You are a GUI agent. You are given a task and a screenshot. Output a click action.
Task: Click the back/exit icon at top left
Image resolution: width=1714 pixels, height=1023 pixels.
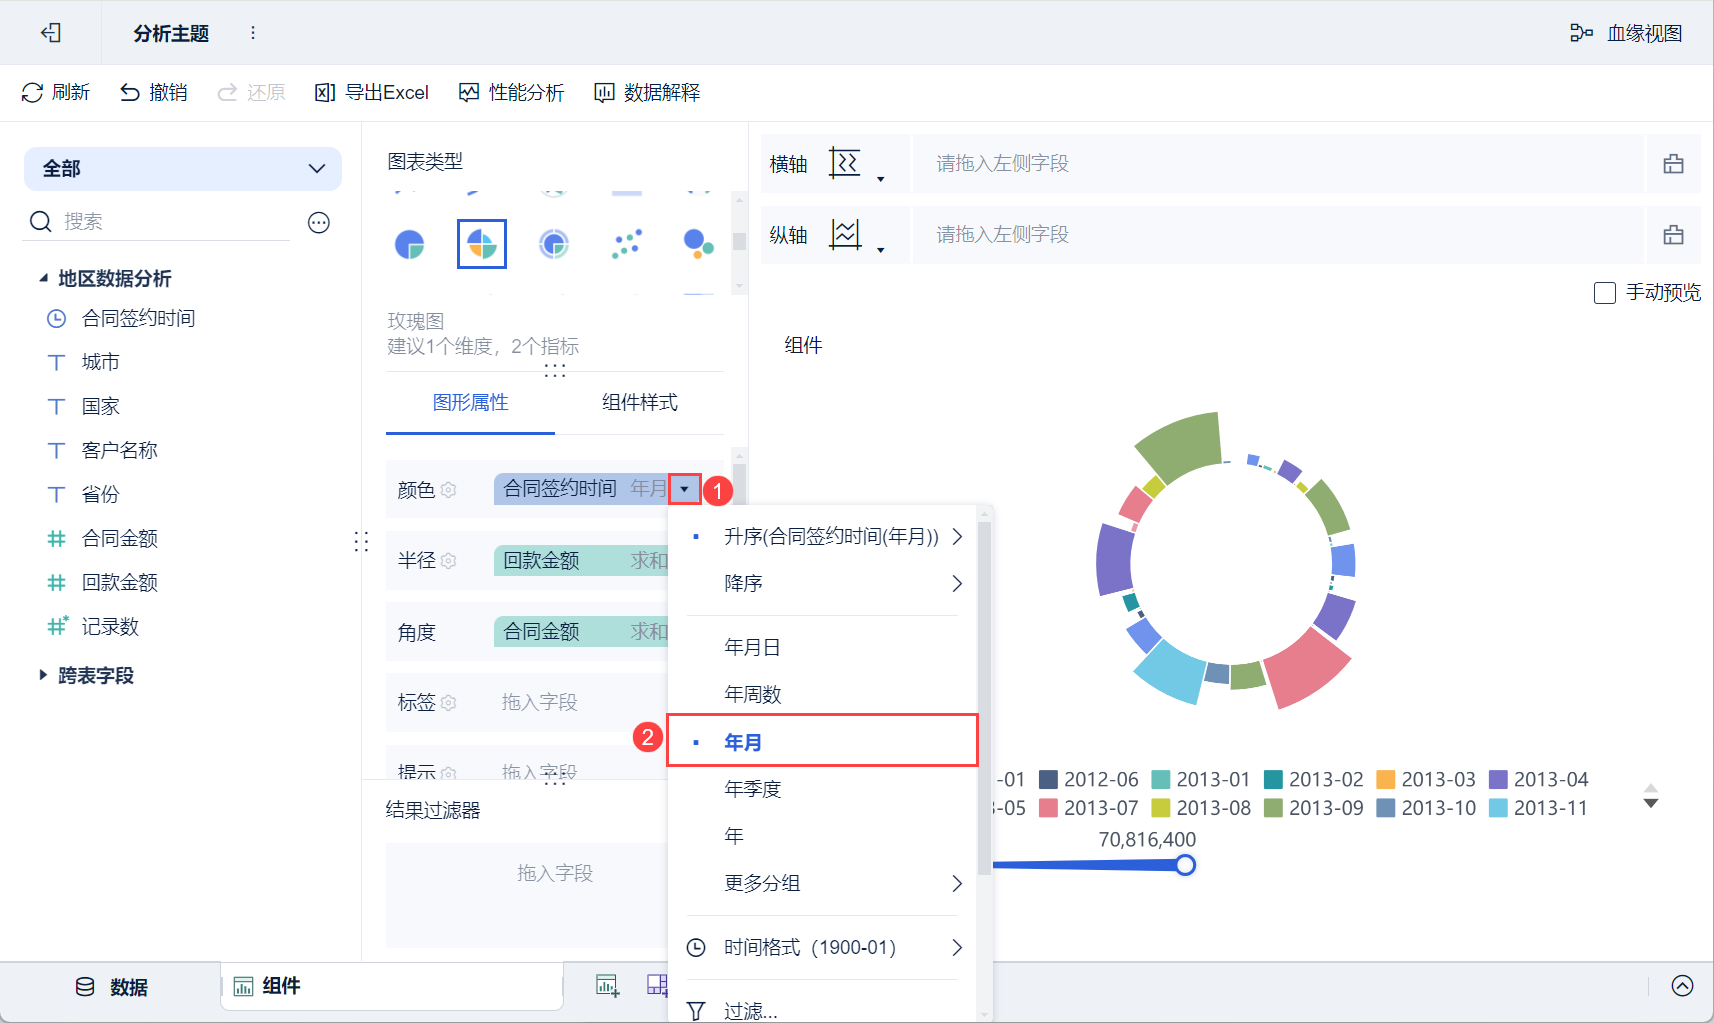[x=51, y=33]
